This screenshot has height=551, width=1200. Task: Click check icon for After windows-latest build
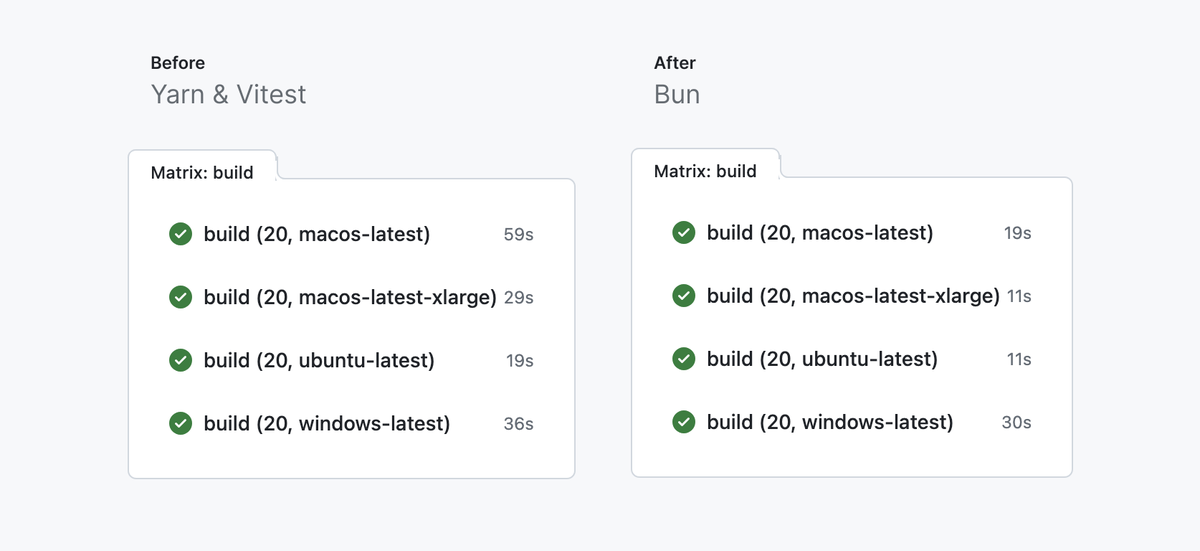tap(684, 422)
